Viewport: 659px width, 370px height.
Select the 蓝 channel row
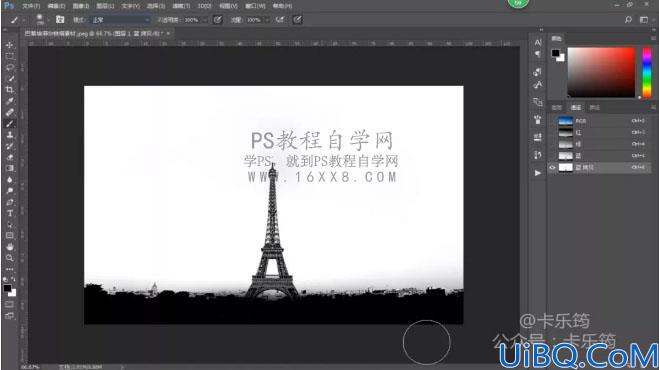coord(599,156)
